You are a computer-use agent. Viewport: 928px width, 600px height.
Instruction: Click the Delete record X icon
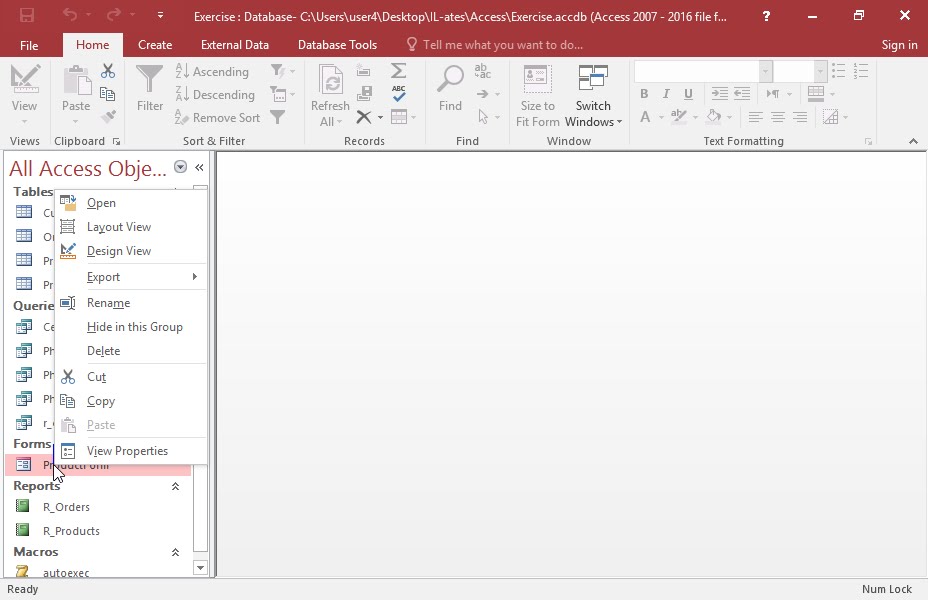(364, 117)
